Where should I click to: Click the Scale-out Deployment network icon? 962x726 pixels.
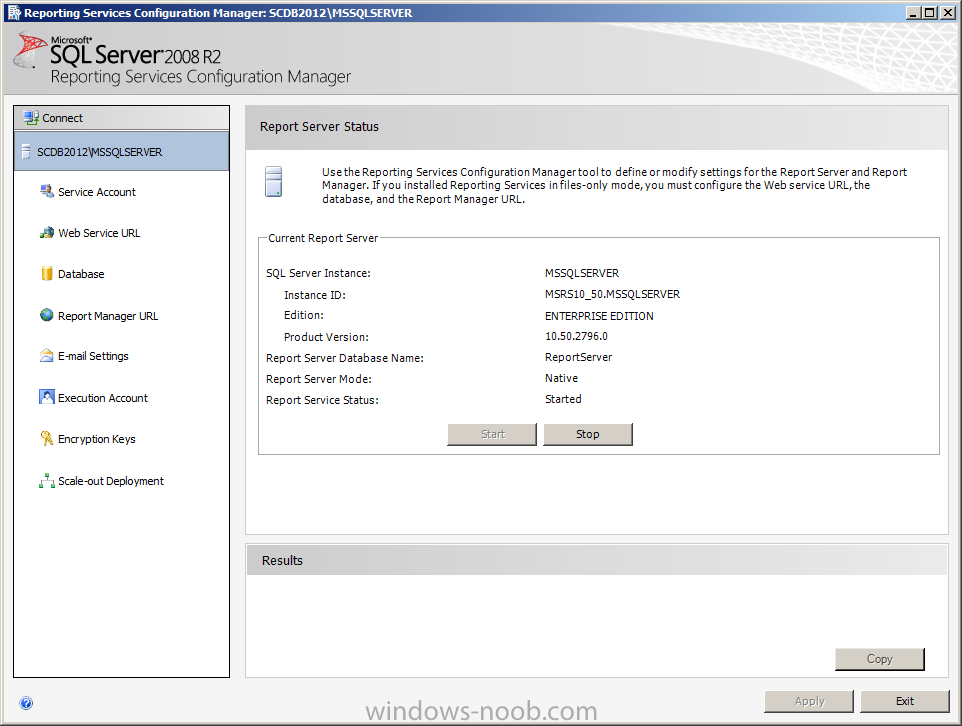(x=47, y=481)
